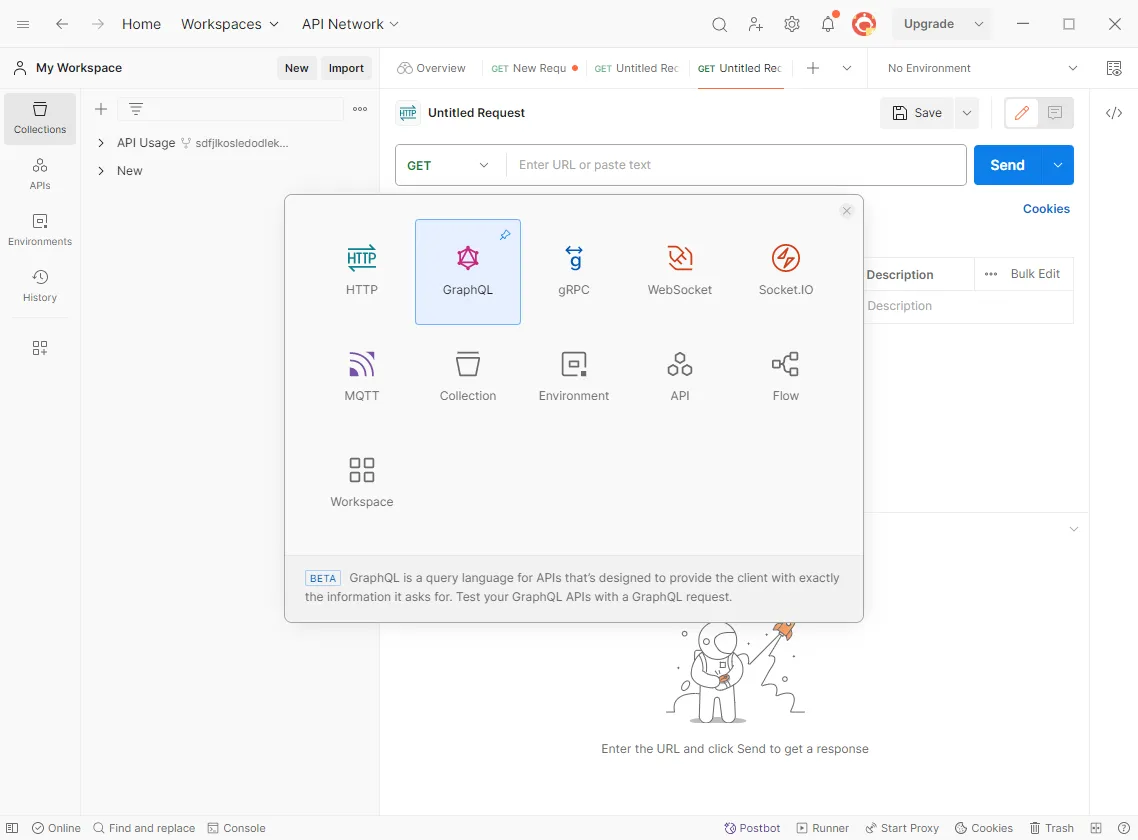Go forward with the right arrow
The width and height of the screenshot is (1138, 840).
point(98,24)
